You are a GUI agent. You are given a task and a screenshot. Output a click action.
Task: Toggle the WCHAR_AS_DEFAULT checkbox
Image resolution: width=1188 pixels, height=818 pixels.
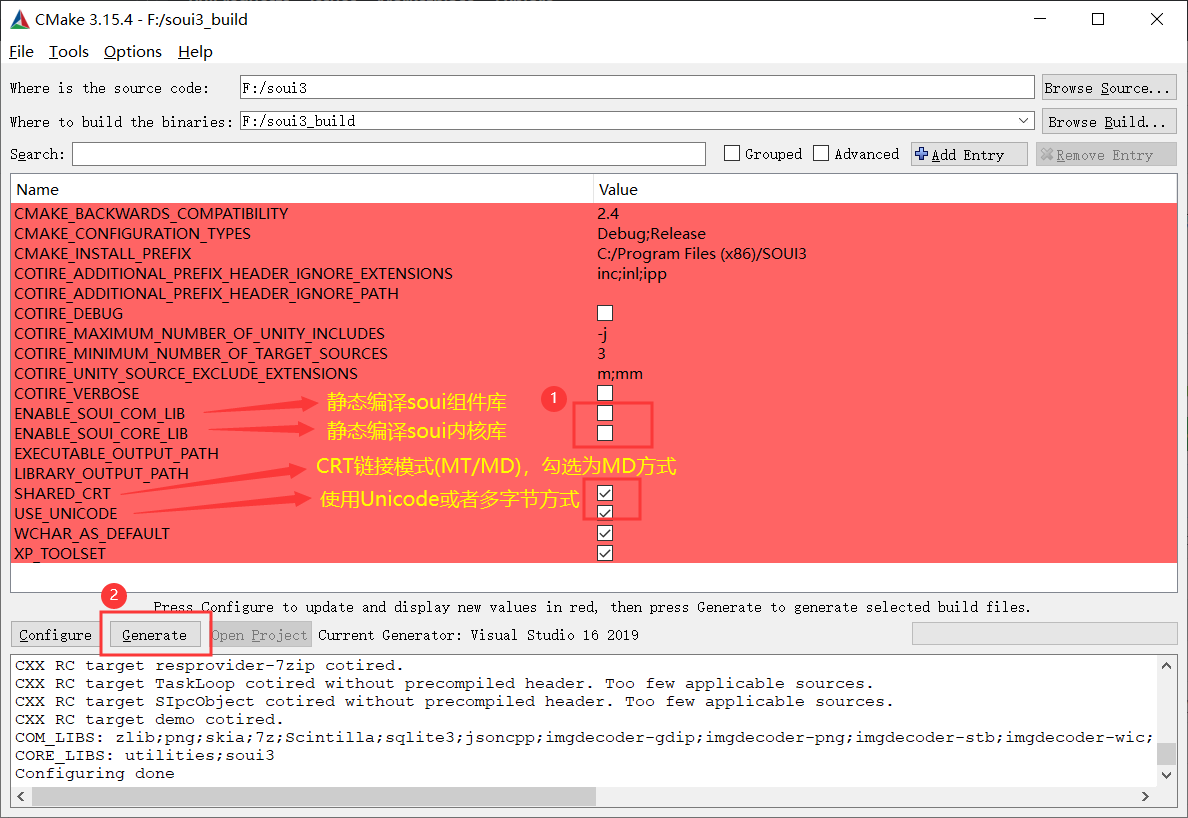605,533
